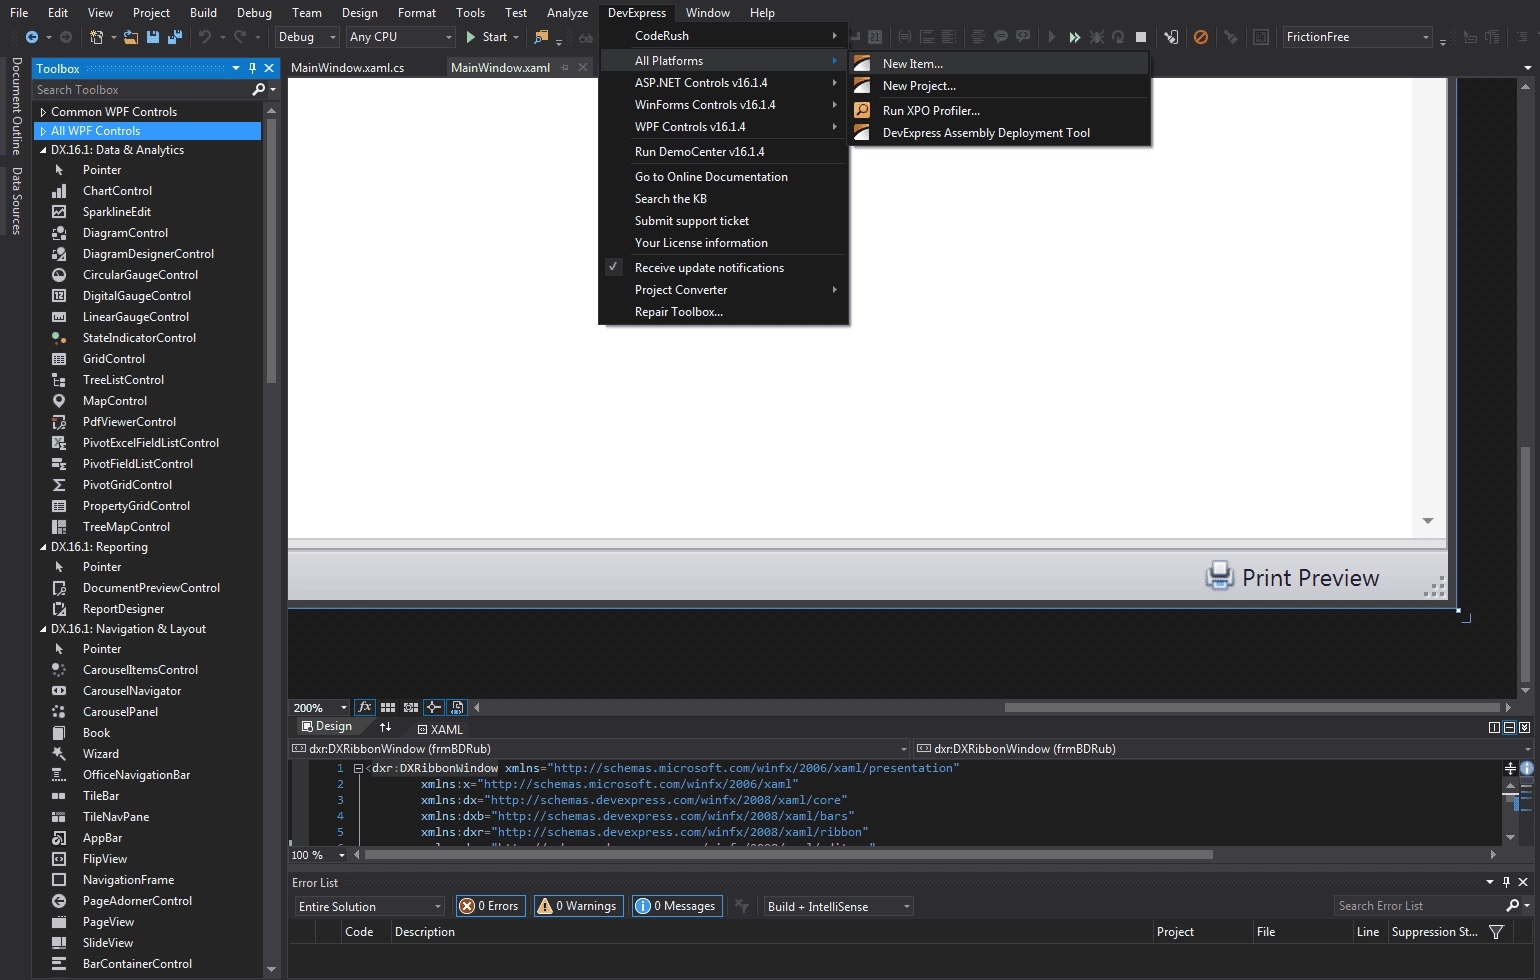The width and height of the screenshot is (1540, 980).
Task: Collapse DX.16.1: Navigation & Layout group
Action: [x=43, y=629]
